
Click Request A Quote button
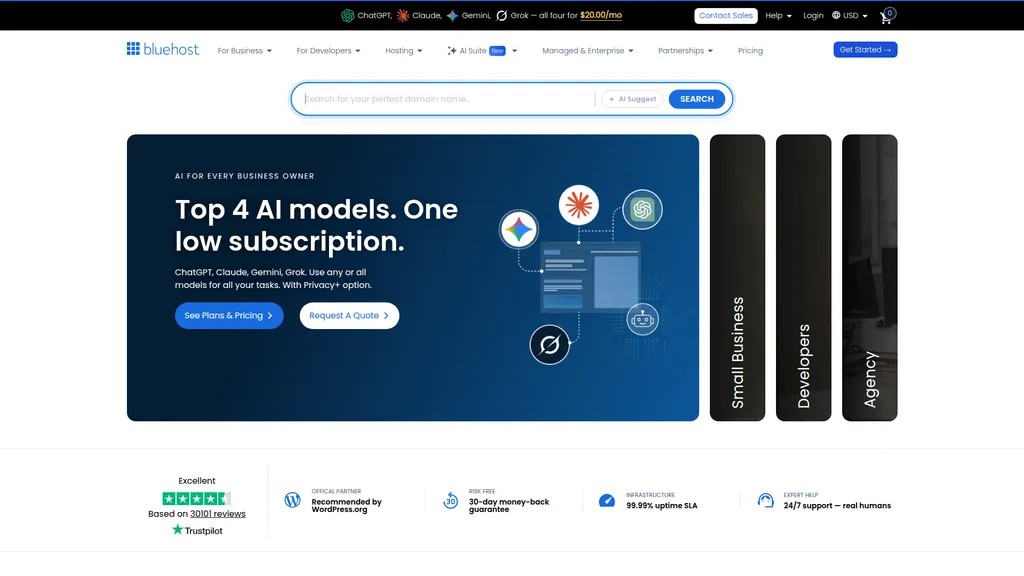click(349, 315)
